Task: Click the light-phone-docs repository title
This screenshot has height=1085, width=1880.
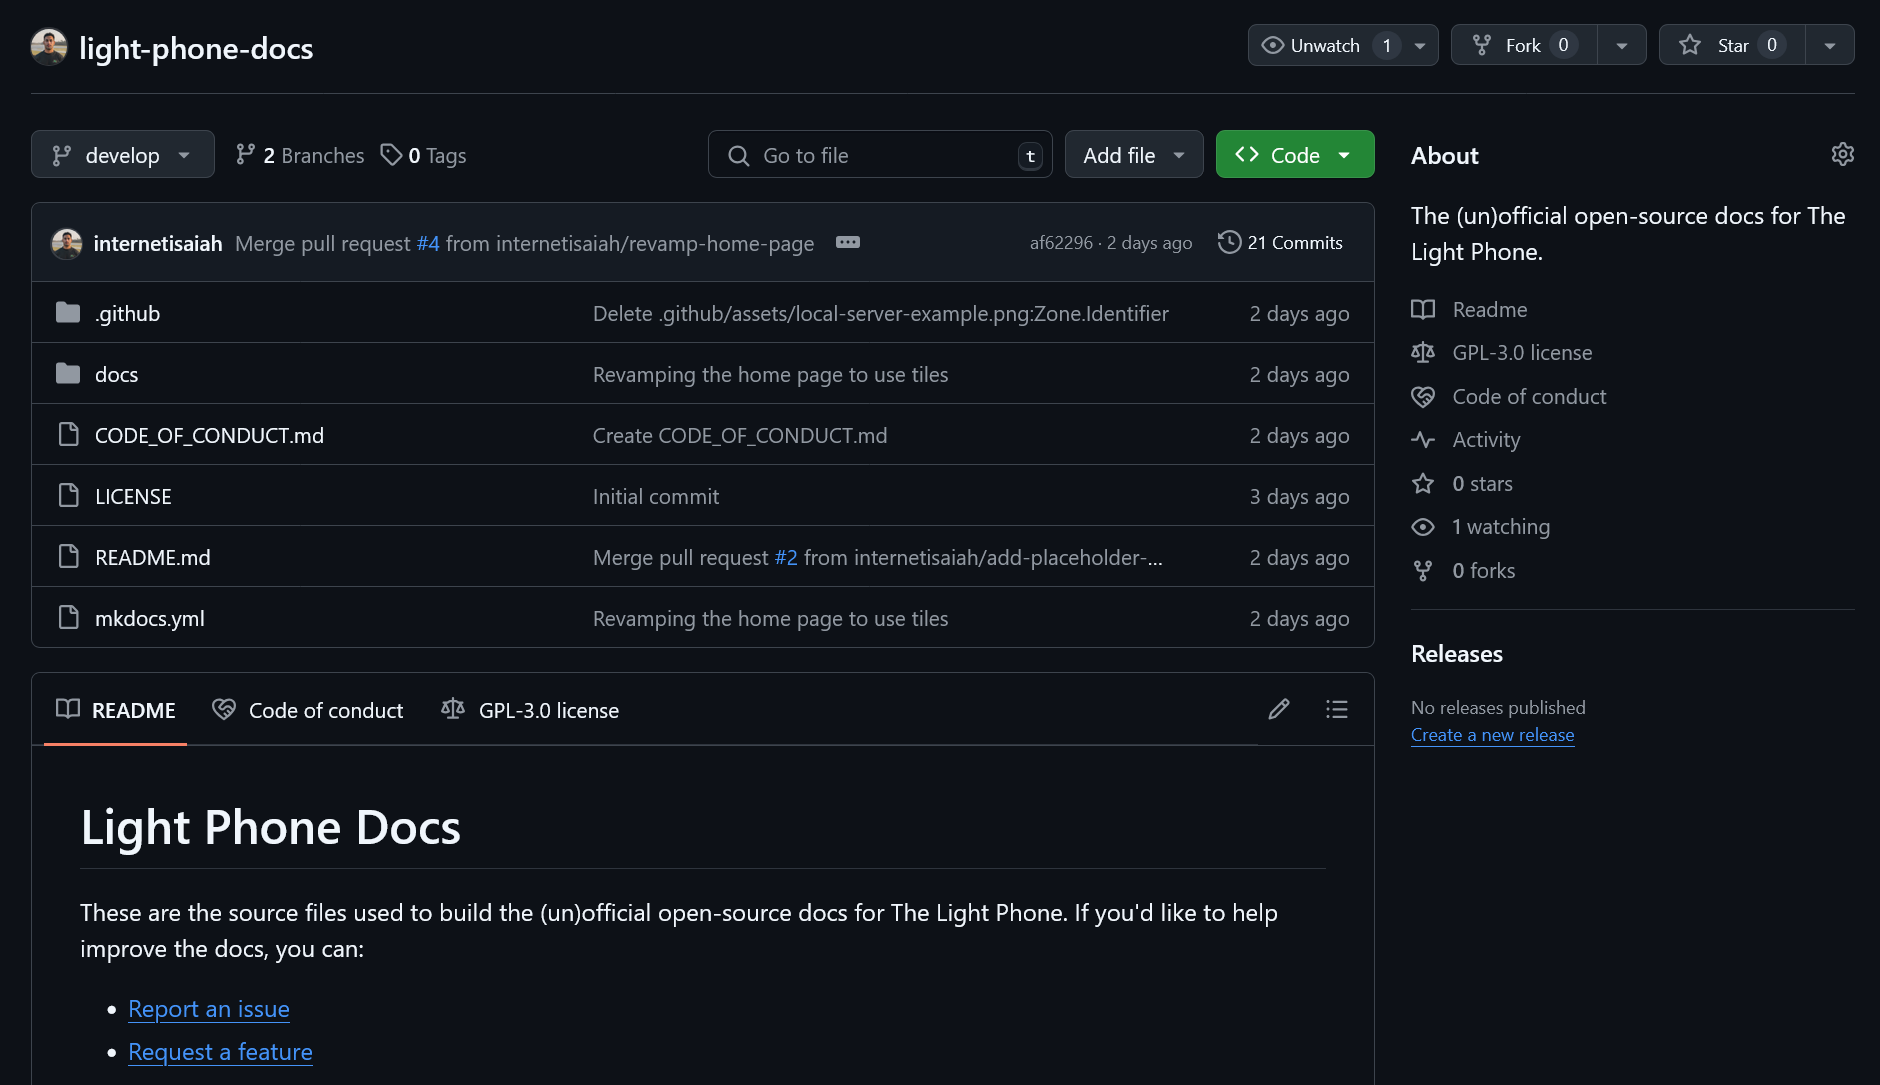Action: (x=196, y=48)
